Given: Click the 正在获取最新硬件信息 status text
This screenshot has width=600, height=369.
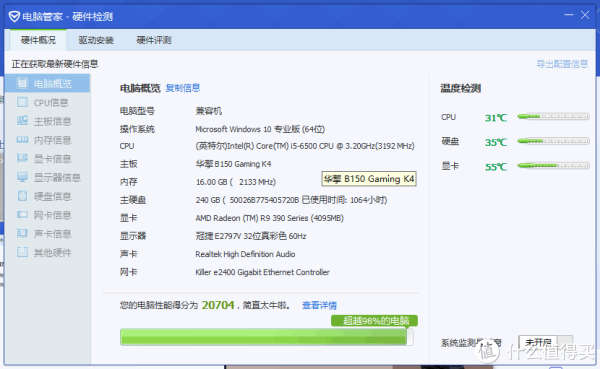Looking at the screenshot, I should pos(55,64).
